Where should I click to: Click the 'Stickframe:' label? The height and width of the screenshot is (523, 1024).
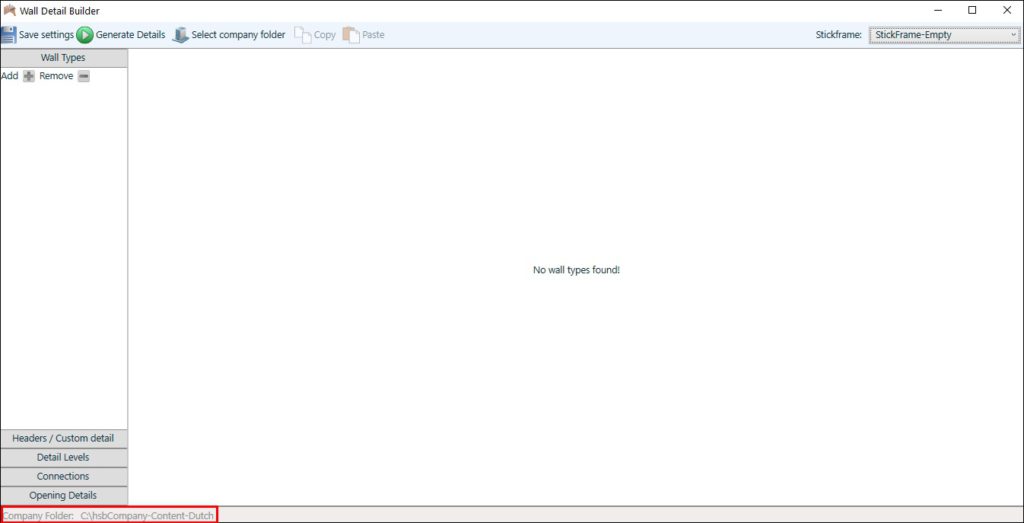tap(839, 35)
